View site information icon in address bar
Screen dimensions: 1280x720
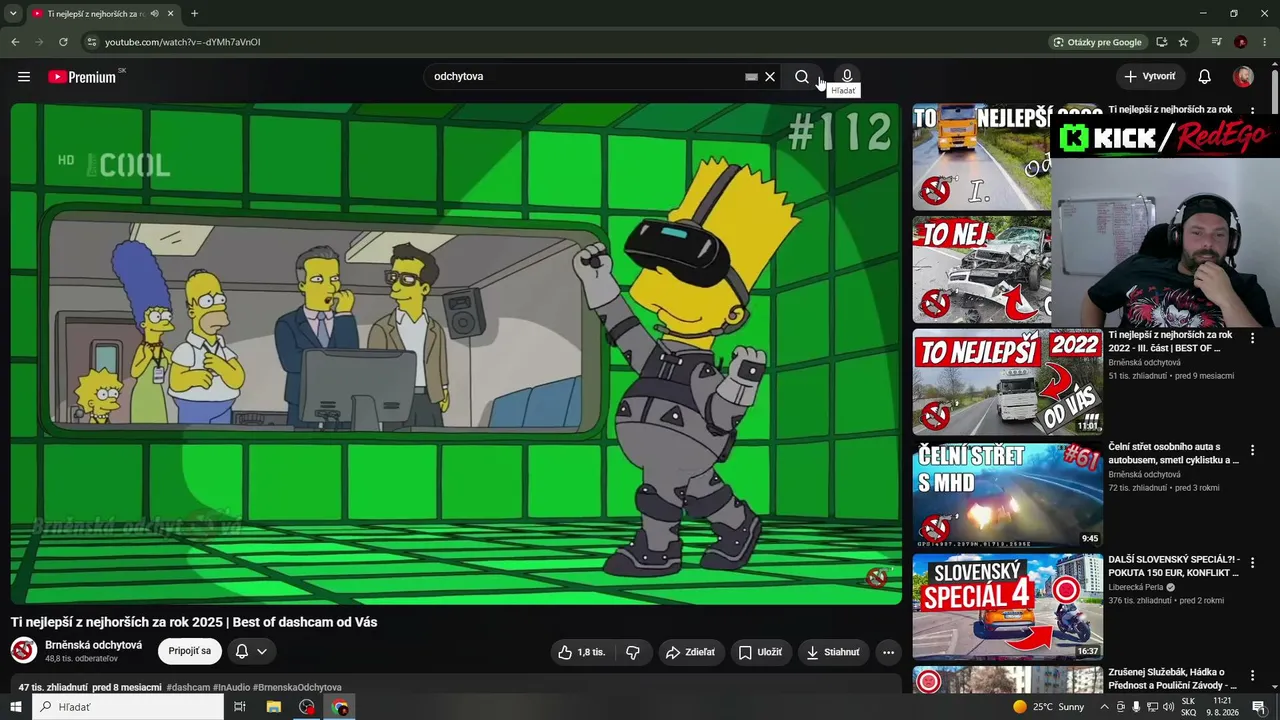(x=91, y=42)
